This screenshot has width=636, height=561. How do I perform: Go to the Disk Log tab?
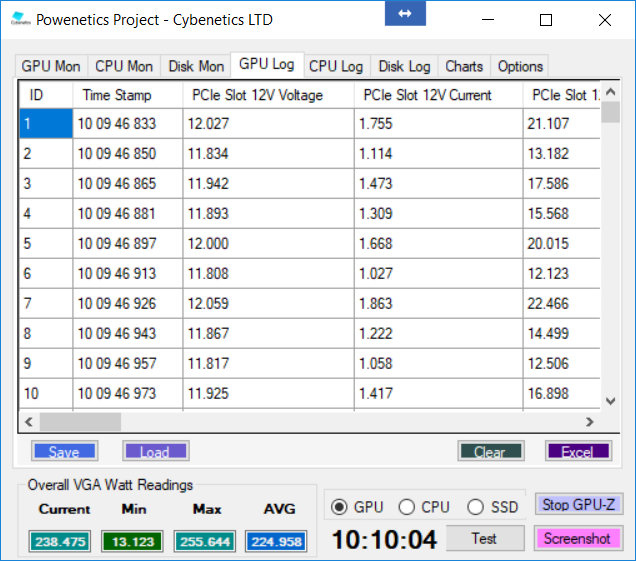coord(404,66)
